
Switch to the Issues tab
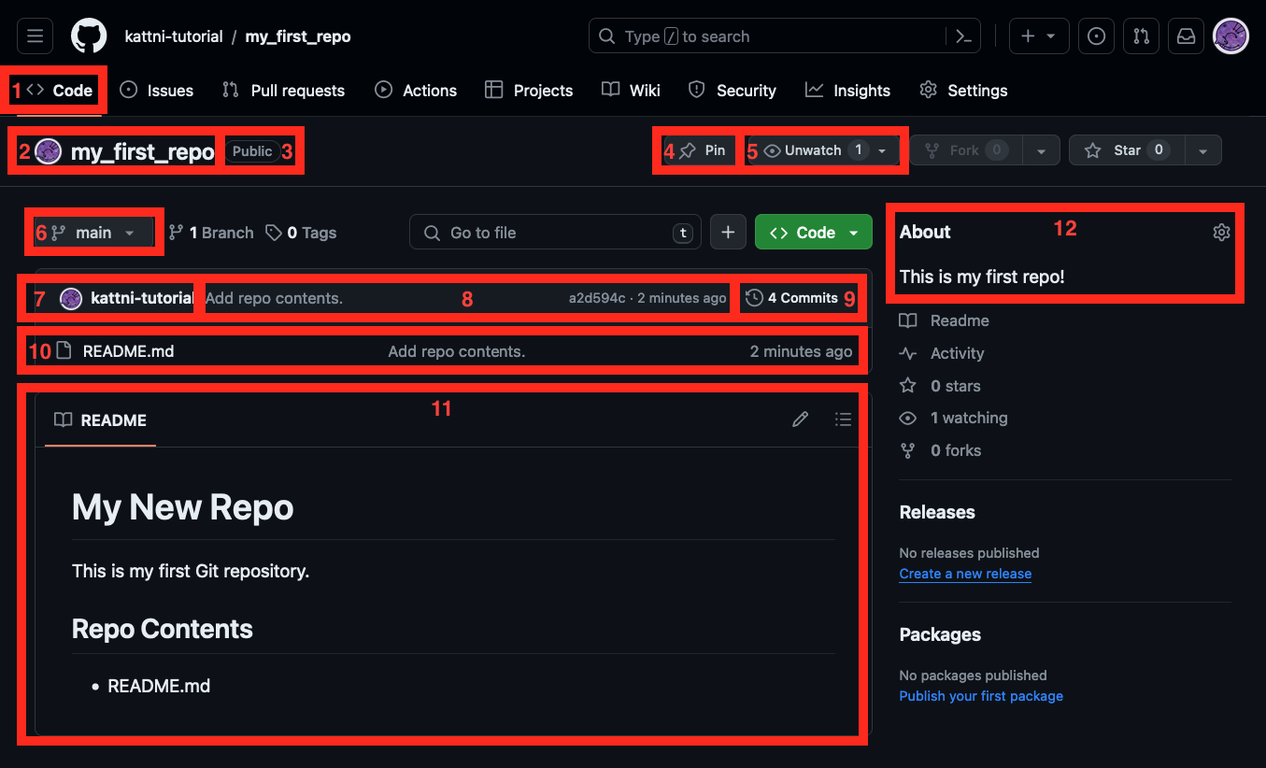pos(157,90)
